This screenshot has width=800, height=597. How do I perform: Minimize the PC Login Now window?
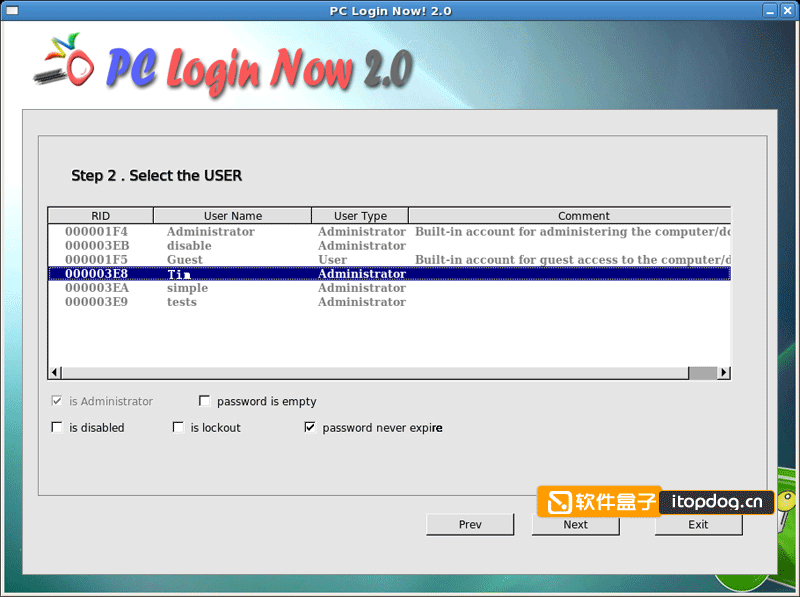[x=770, y=11]
